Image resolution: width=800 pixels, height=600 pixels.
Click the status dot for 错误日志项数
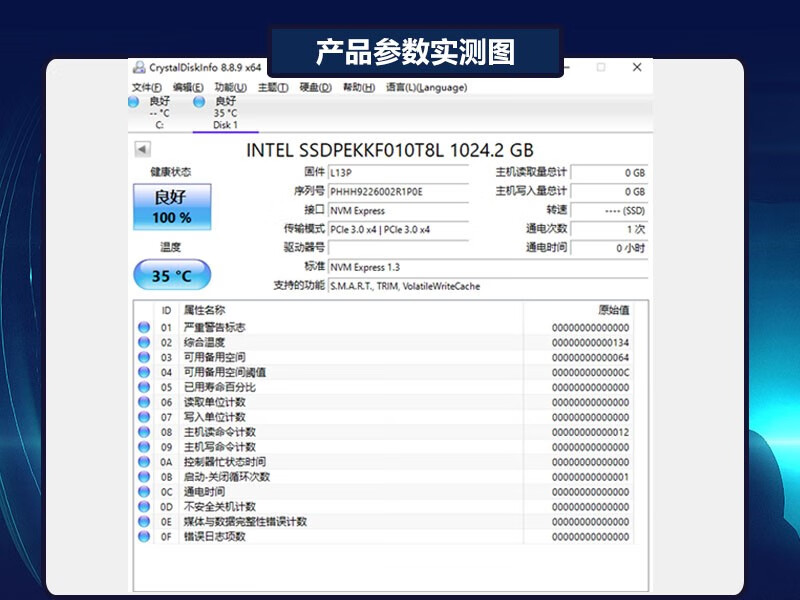tap(144, 536)
